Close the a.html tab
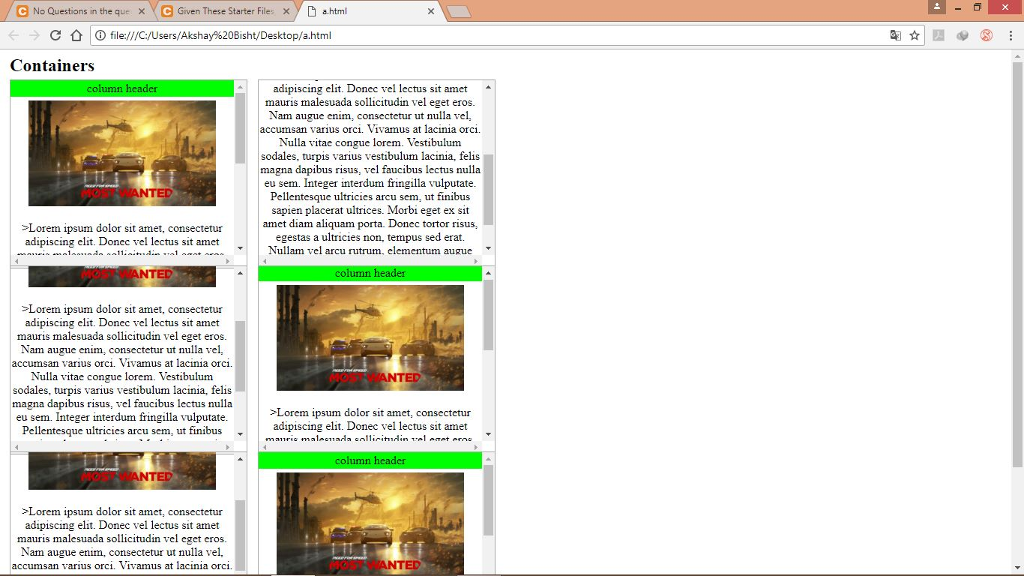Image resolution: width=1024 pixels, height=576 pixels. (x=430, y=11)
